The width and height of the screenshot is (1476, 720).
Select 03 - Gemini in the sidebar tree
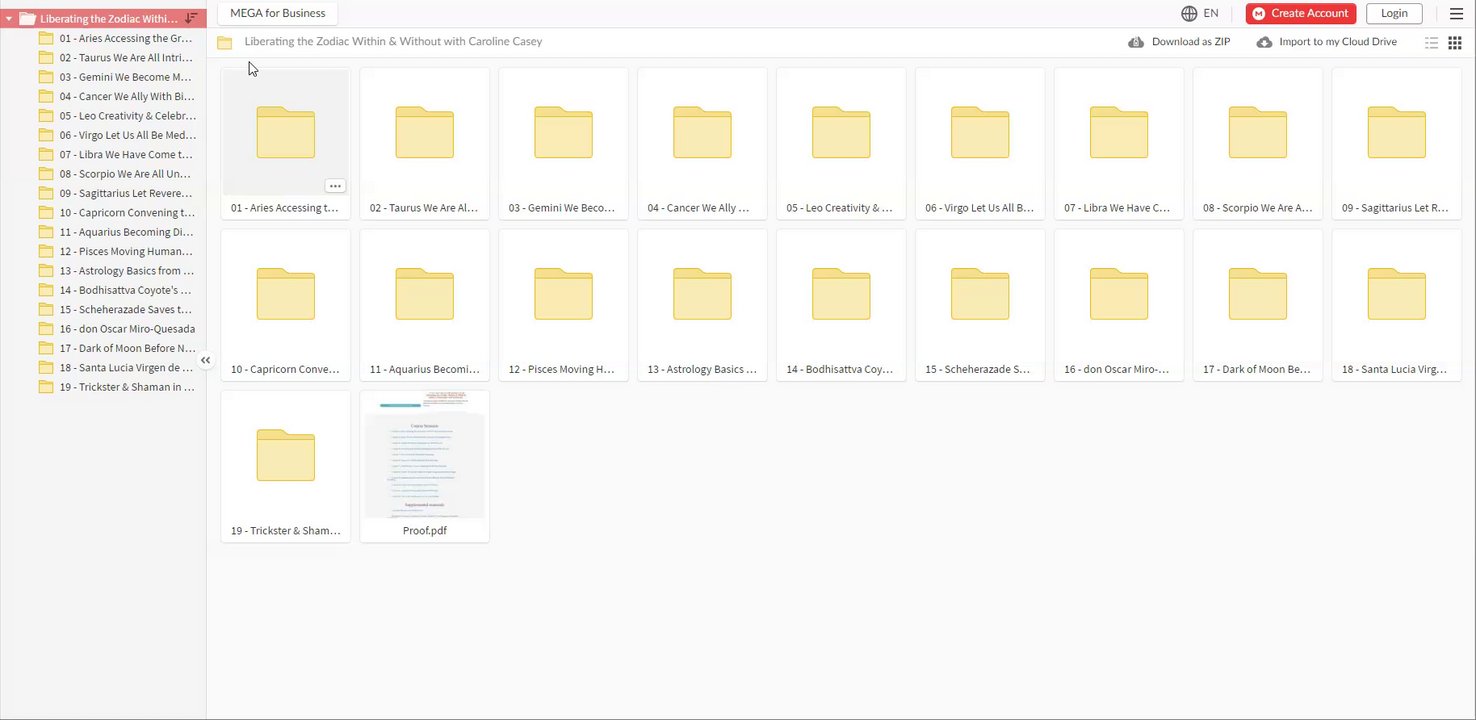(115, 77)
